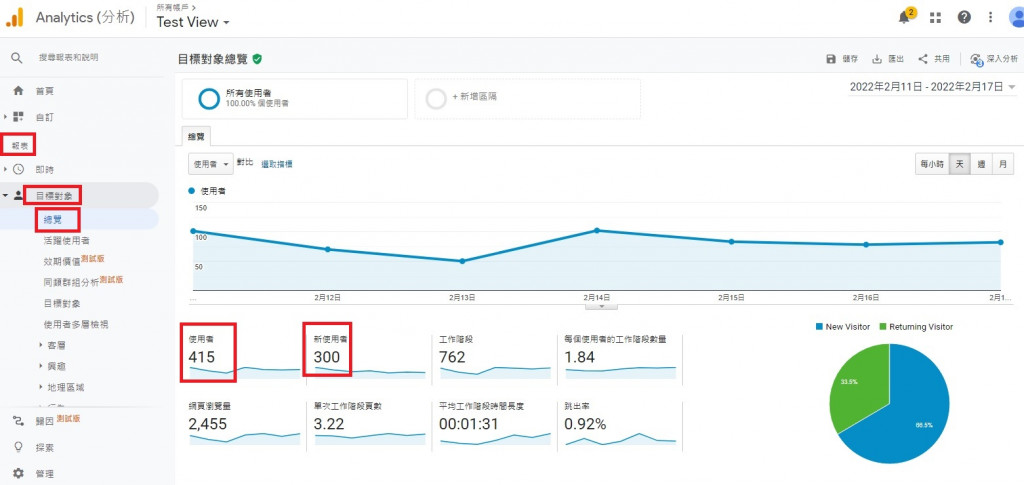Click the attribution icon beside 歸因
The width and height of the screenshot is (1024, 485).
tap(18, 421)
